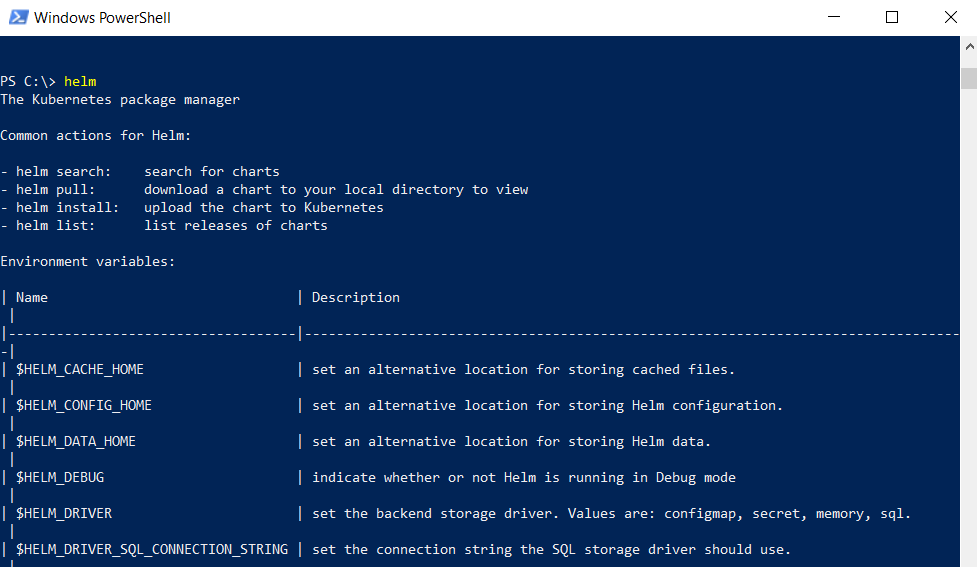Click the 'helm install:' line

[x=192, y=207]
